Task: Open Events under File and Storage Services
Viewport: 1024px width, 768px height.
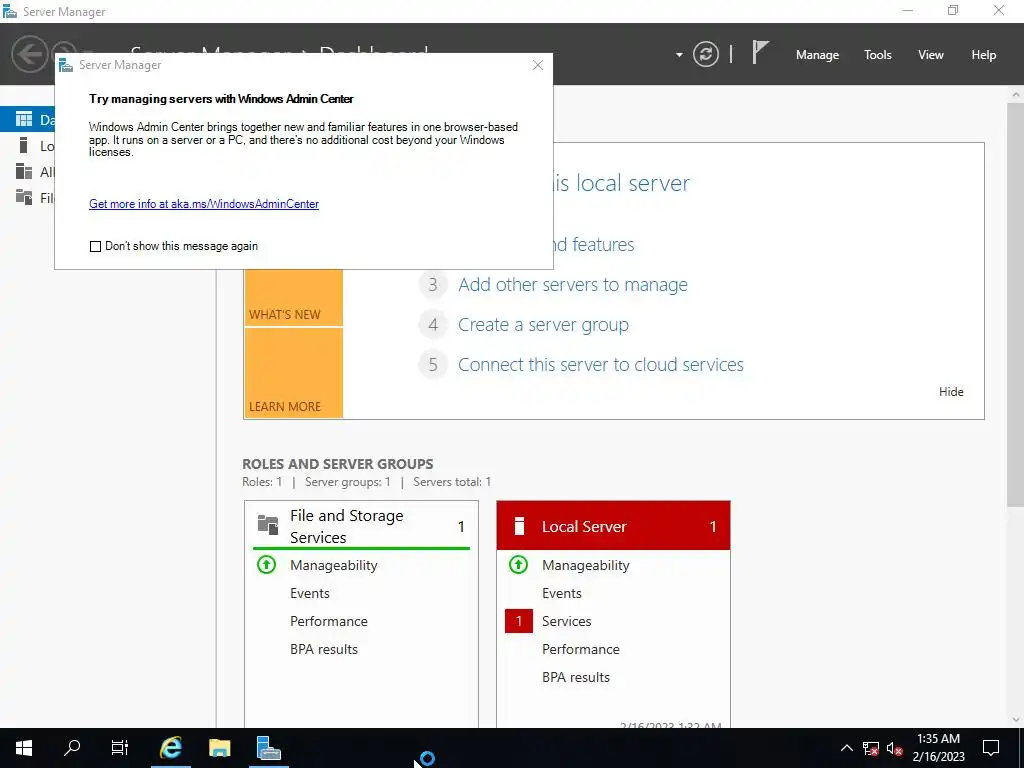Action: pos(310,593)
